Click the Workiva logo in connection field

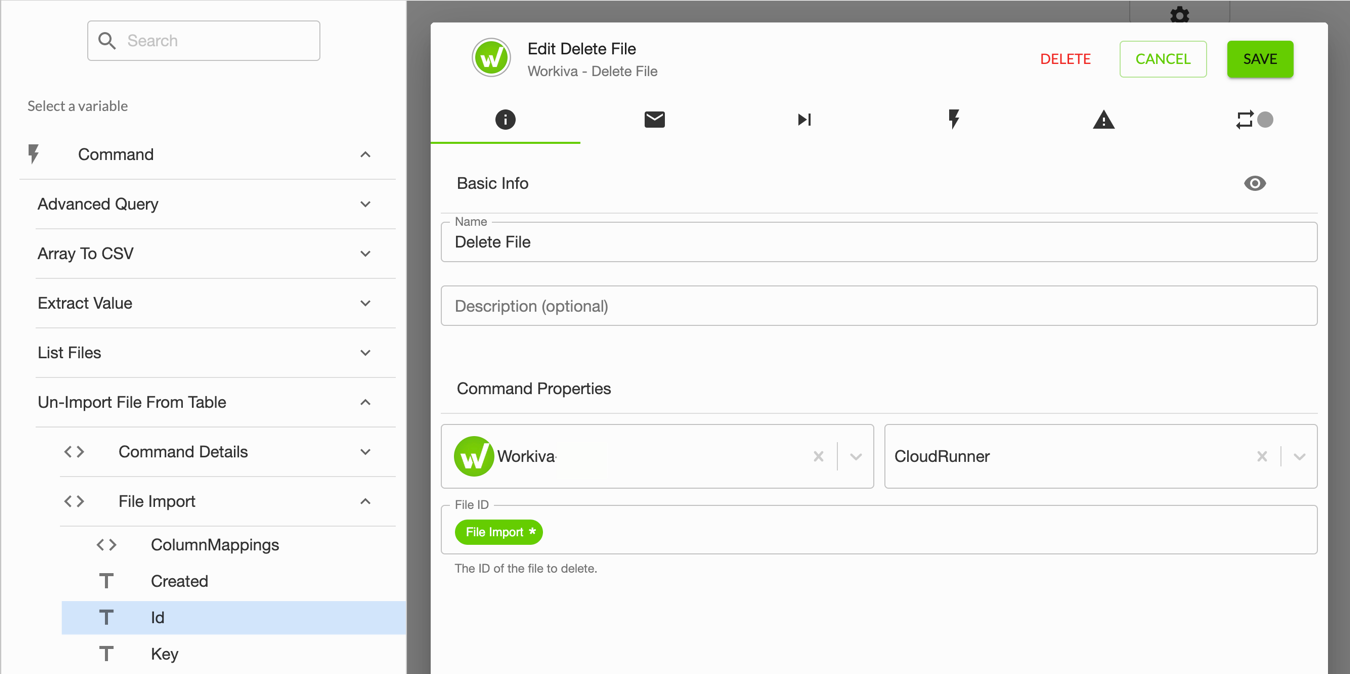coord(474,456)
